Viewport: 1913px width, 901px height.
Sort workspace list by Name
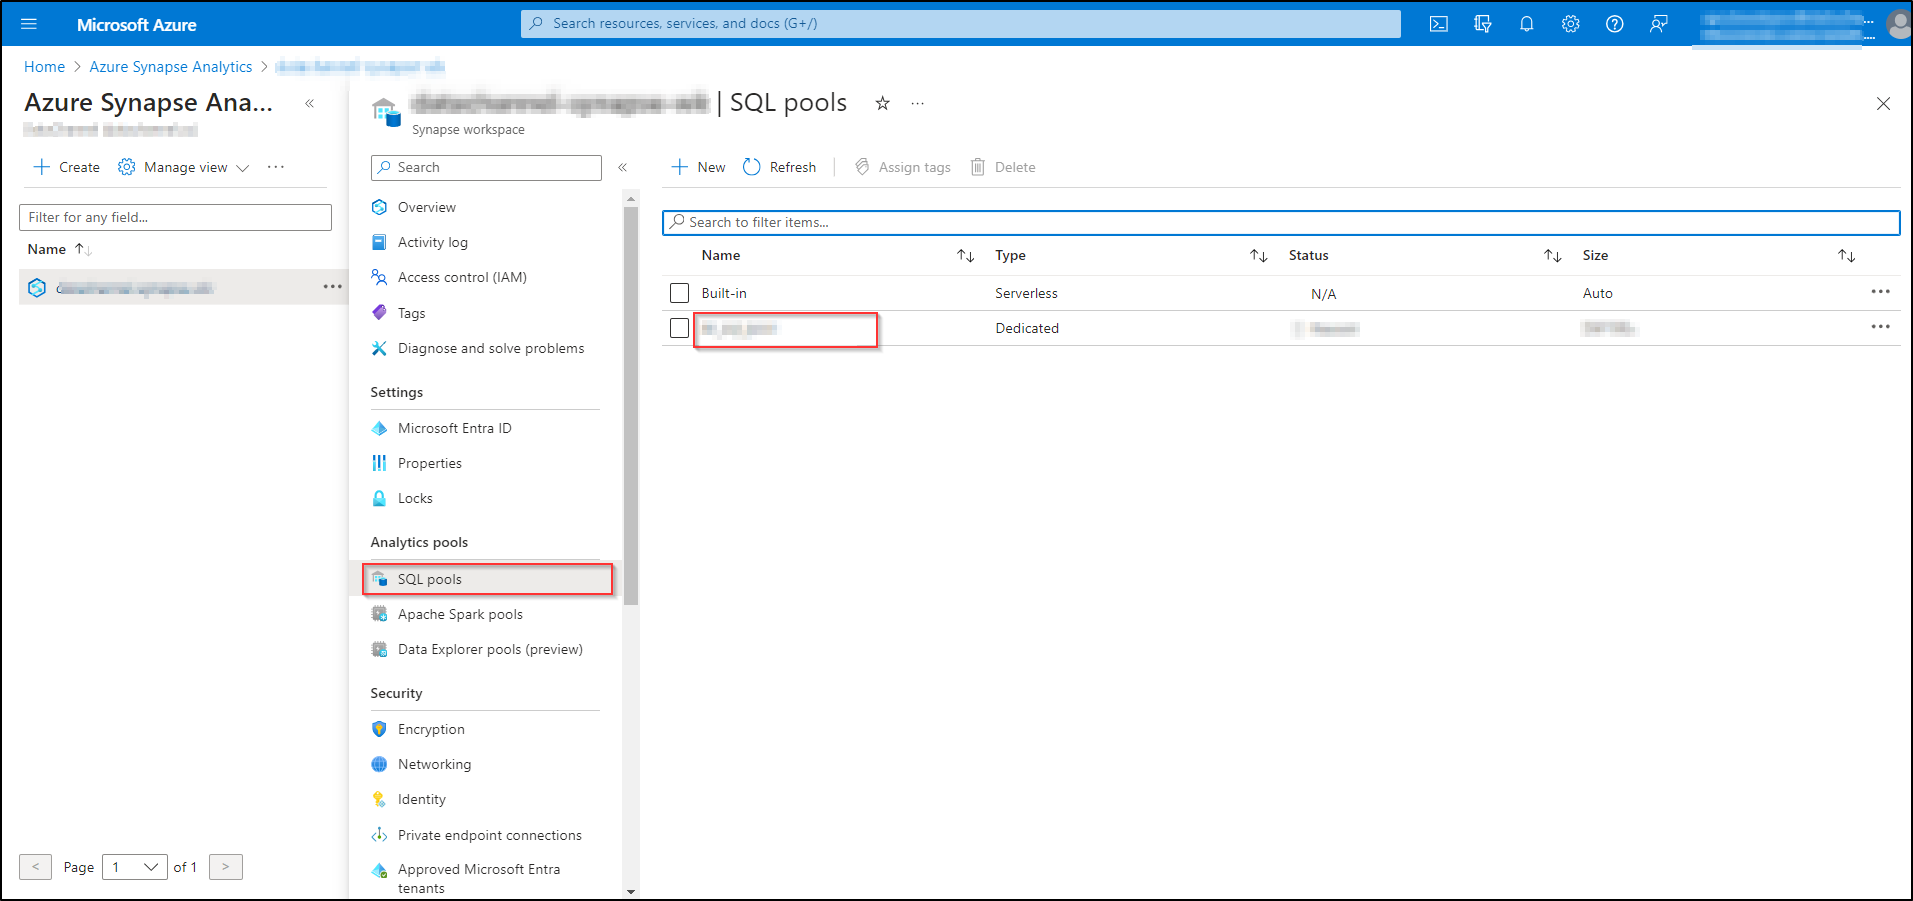(59, 249)
